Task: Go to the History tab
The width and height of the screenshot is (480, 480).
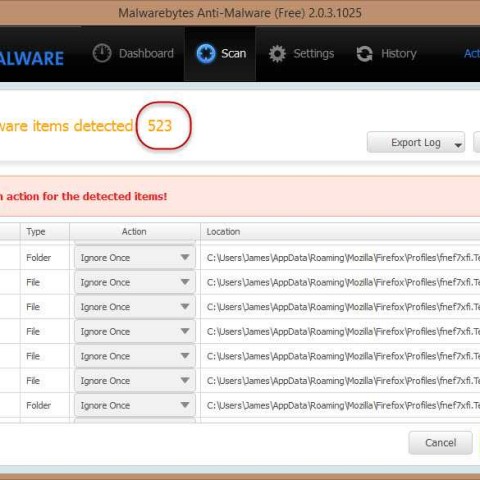Action: click(386, 54)
